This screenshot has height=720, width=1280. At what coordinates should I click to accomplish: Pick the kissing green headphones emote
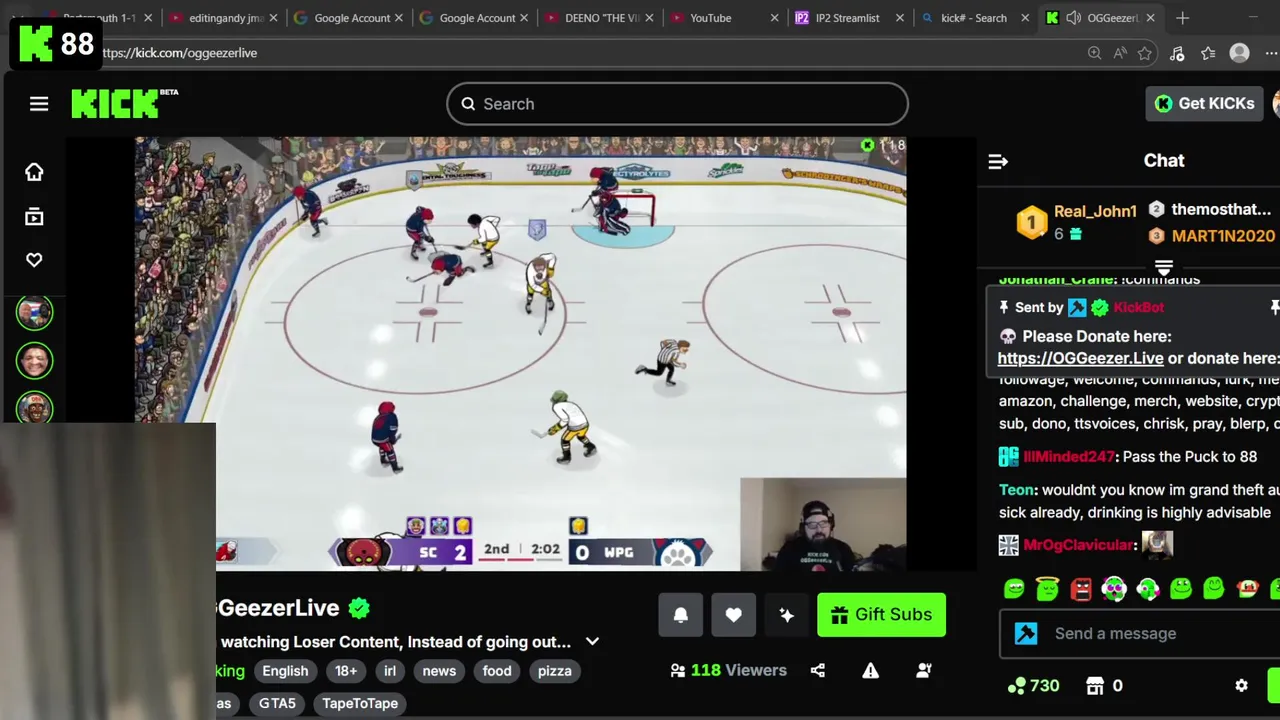tap(1147, 589)
